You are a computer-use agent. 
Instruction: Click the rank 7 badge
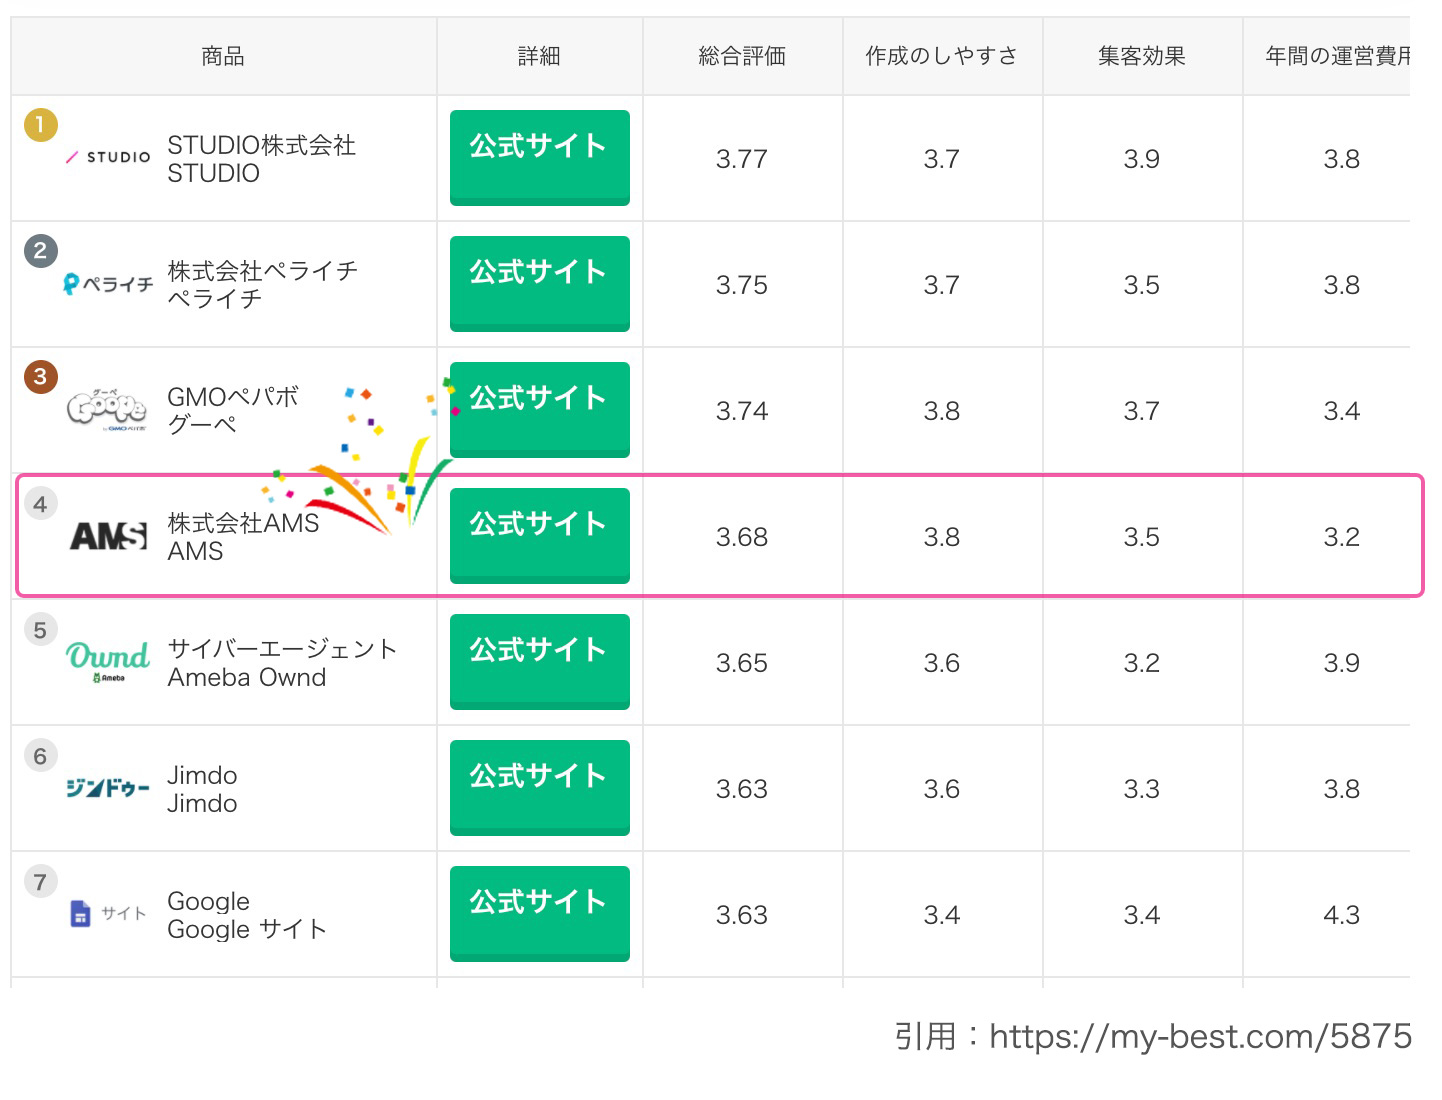[41, 882]
